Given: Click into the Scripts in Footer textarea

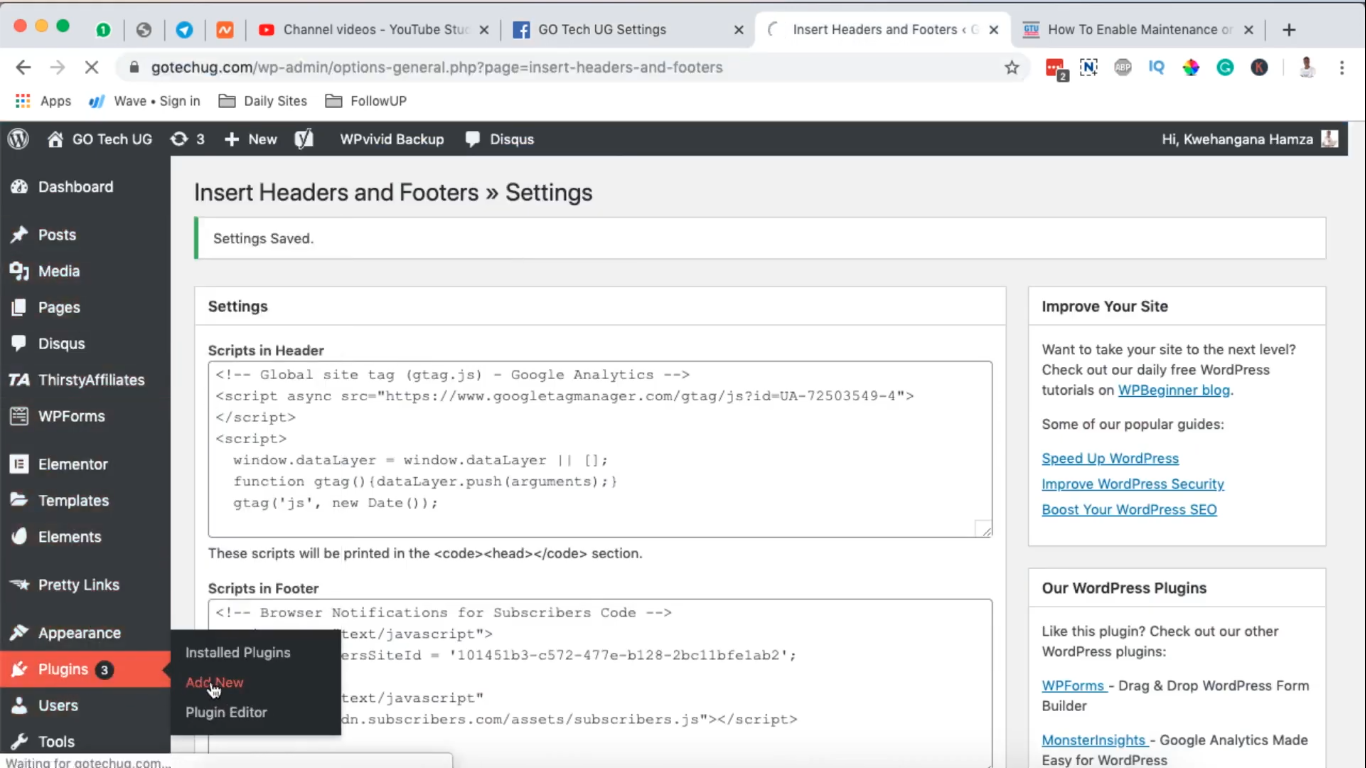Looking at the screenshot, I should (600, 683).
